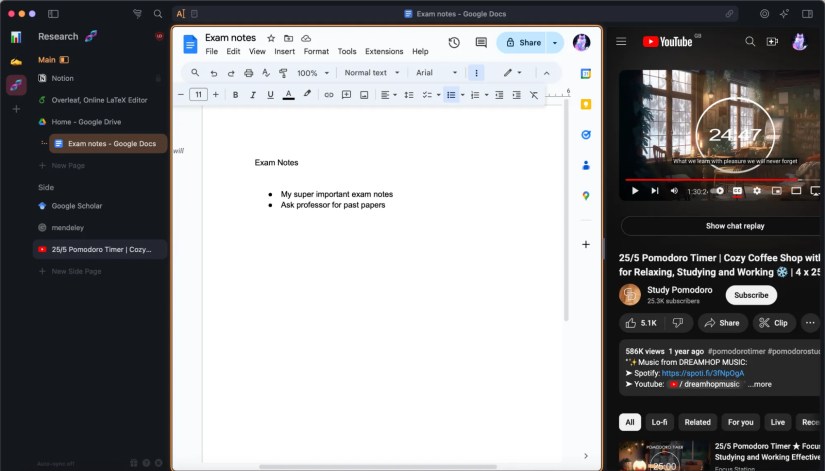
Task: Open YouTube settings gear in player
Action: pyautogui.click(x=757, y=191)
